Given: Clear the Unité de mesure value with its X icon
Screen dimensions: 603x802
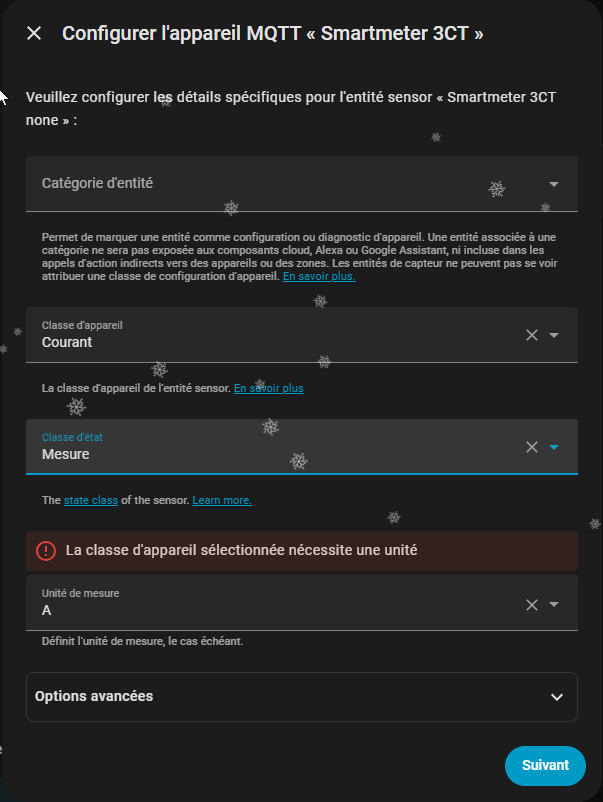Looking at the screenshot, I should [x=532, y=604].
